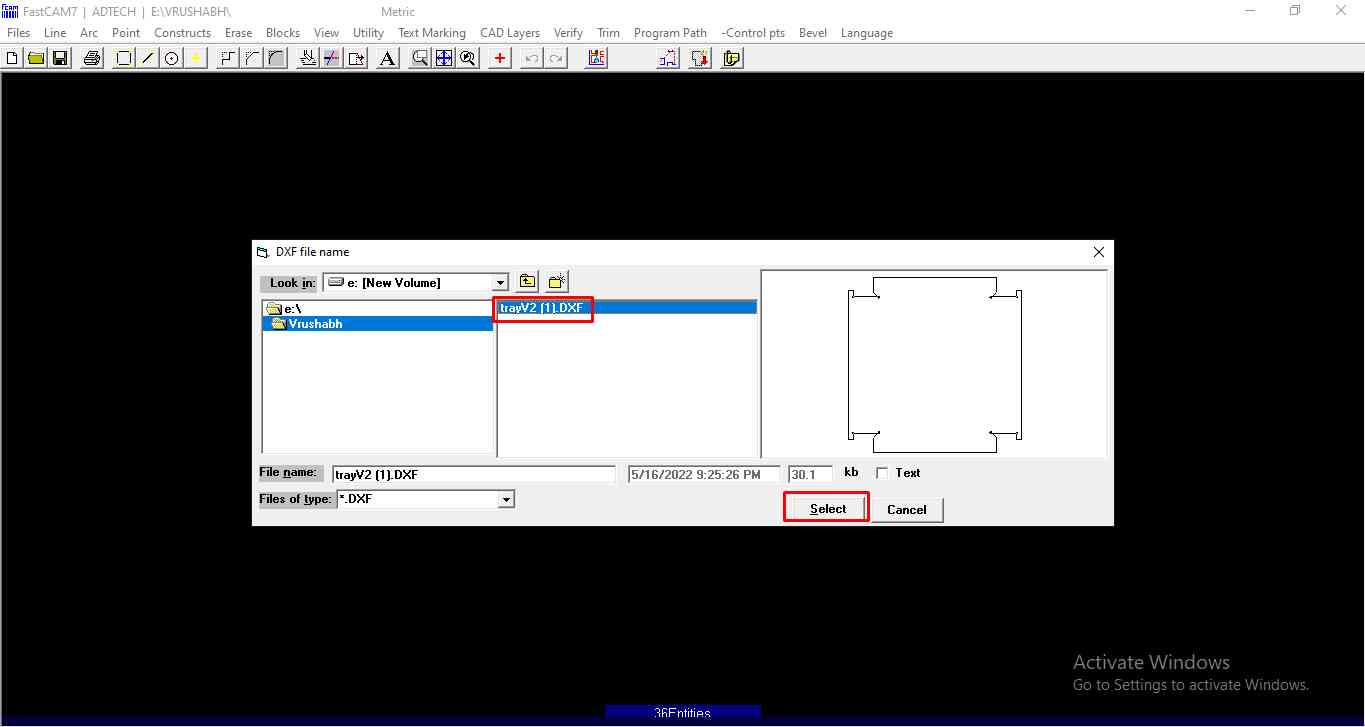This screenshot has height=727, width=1365.
Task: Create new folder in DXF dialog
Action: 557,282
